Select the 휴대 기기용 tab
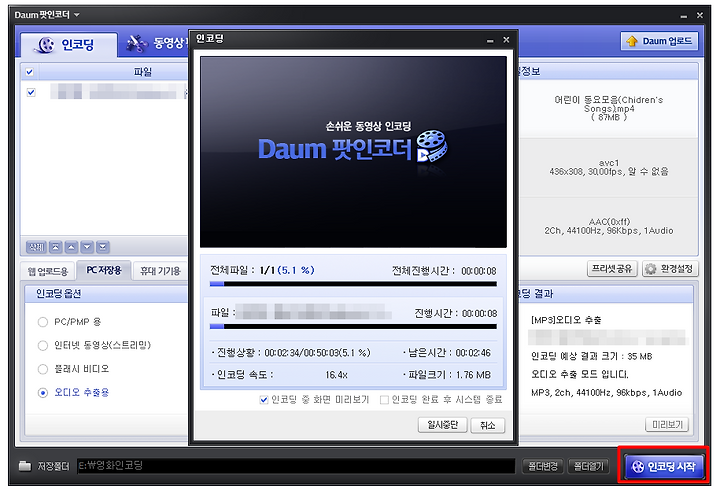The width and height of the screenshot is (720, 490). click(160, 271)
